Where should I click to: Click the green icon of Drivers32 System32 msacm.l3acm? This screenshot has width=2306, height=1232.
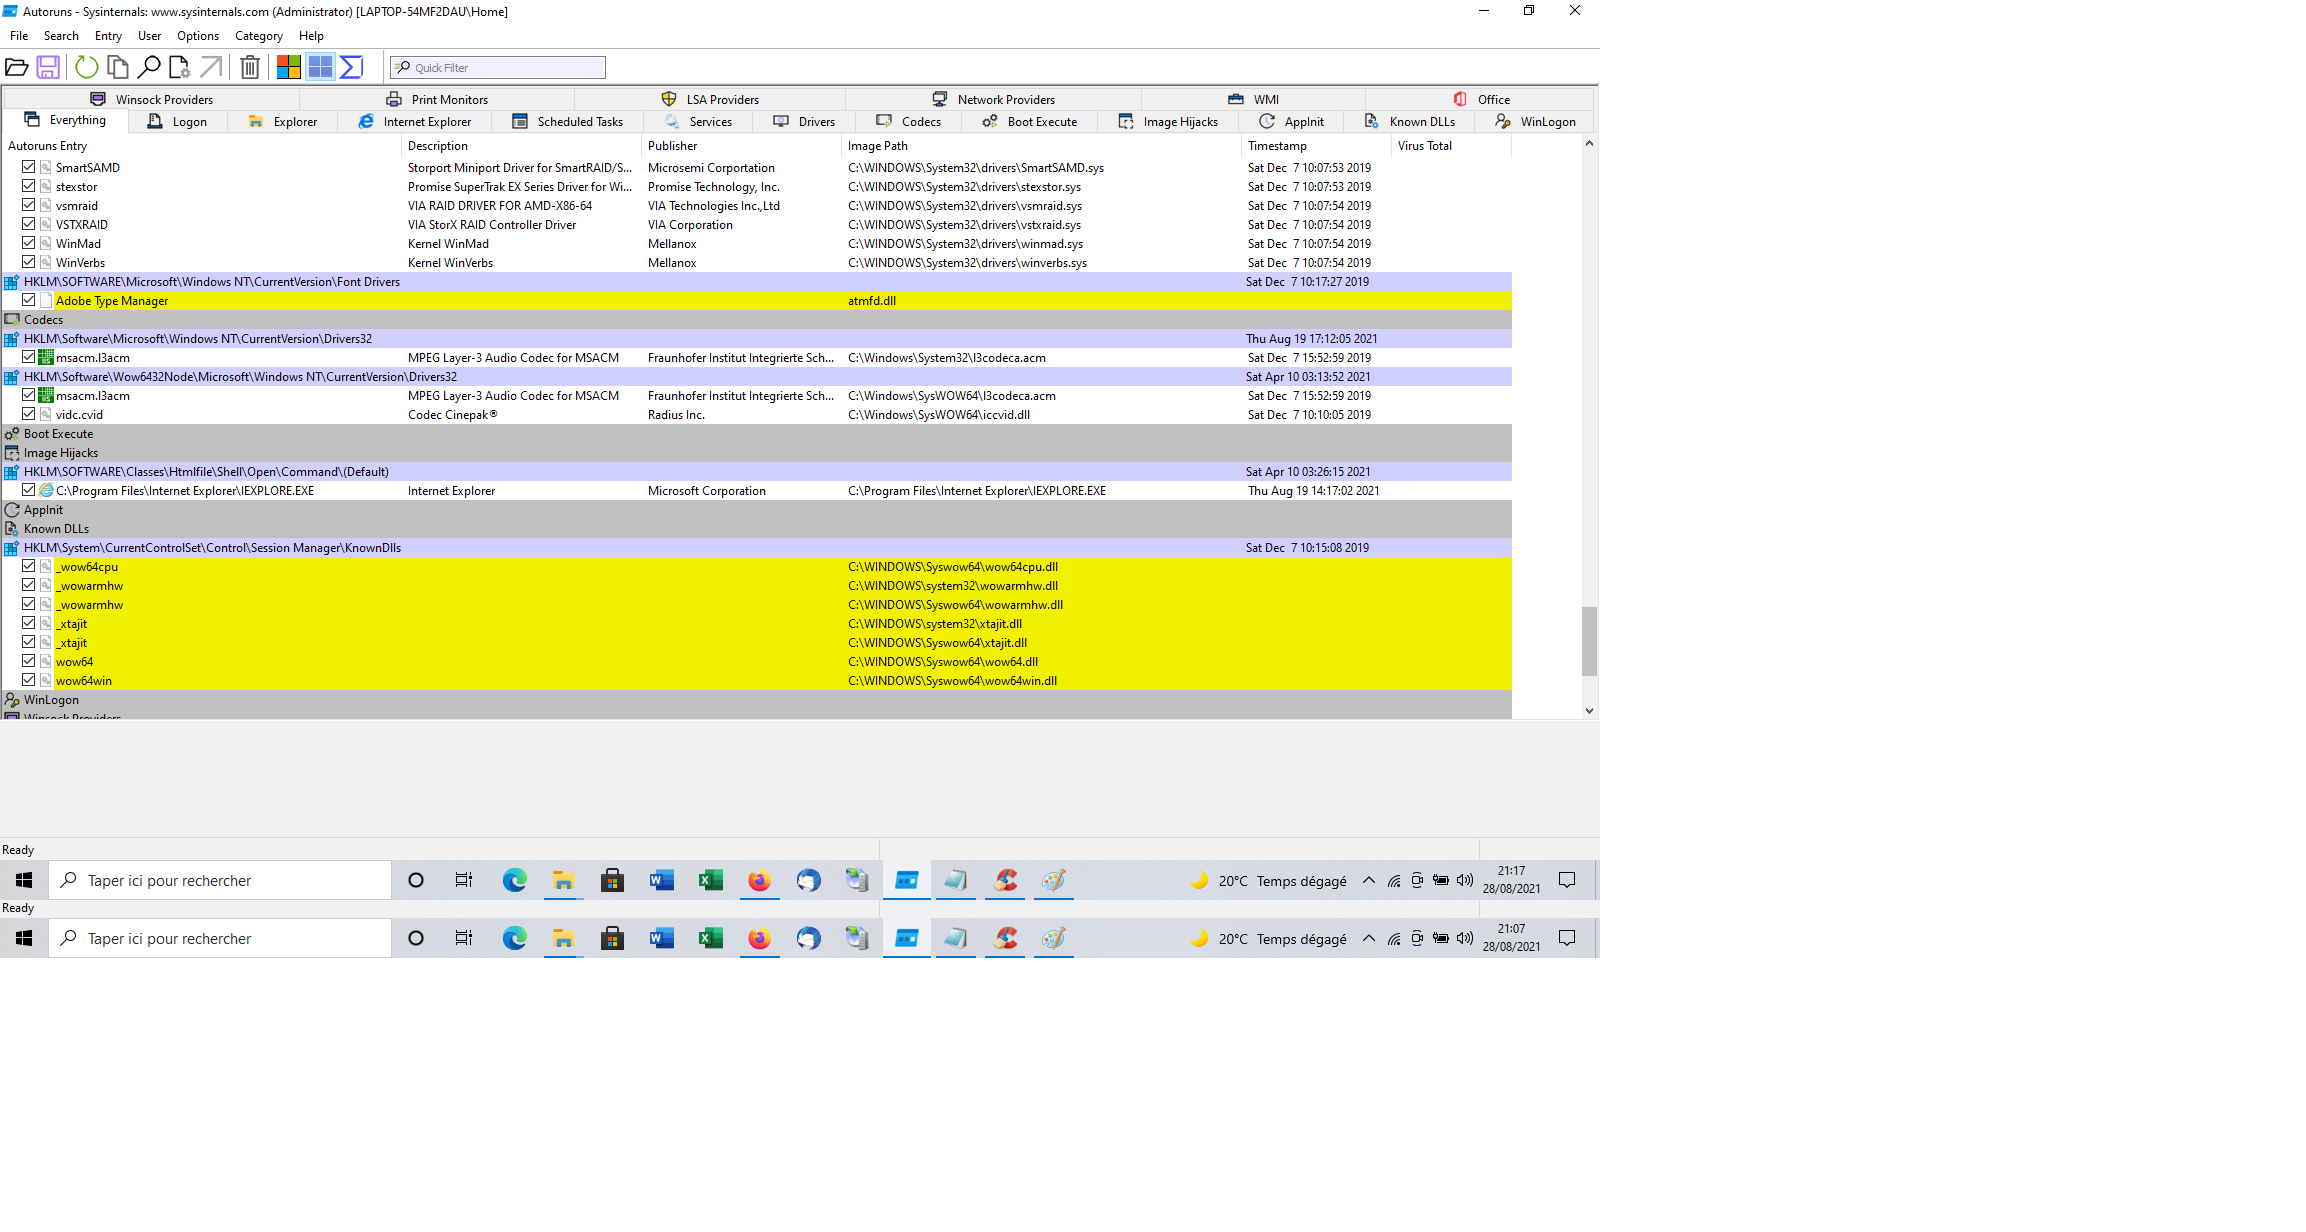click(46, 357)
